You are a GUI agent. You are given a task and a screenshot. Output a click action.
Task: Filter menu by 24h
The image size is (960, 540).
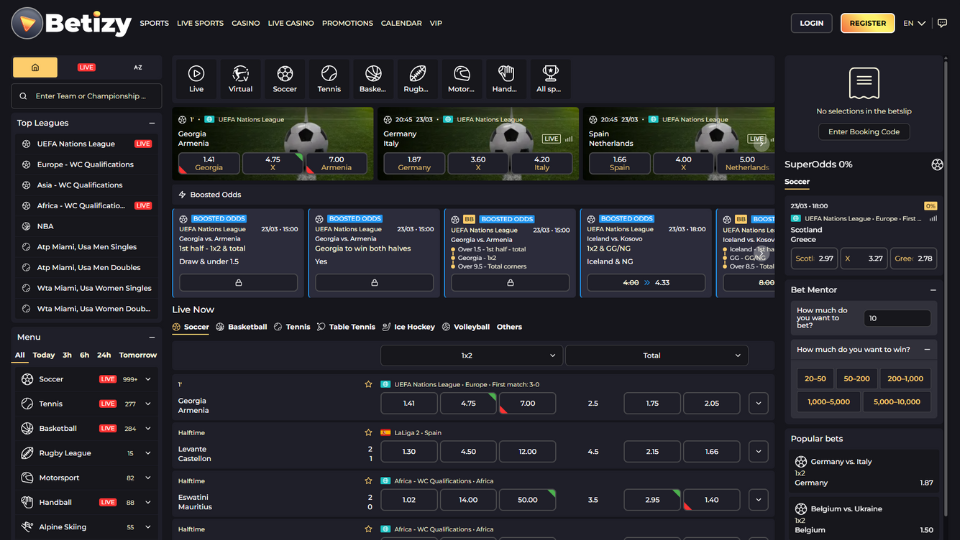[x=104, y=355]
